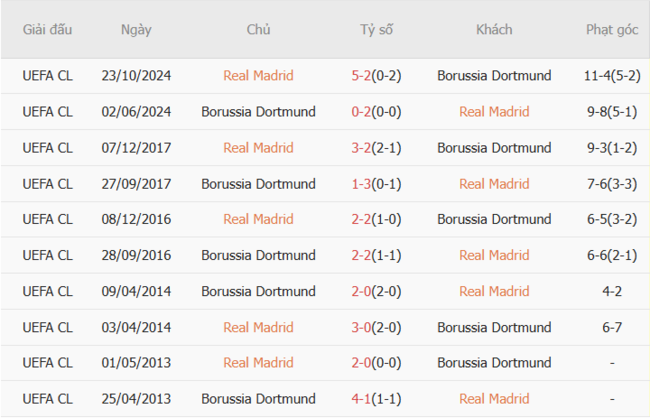
Task: Click Real Madrid in the 23/10/2024 row
Action: [258, 76]
